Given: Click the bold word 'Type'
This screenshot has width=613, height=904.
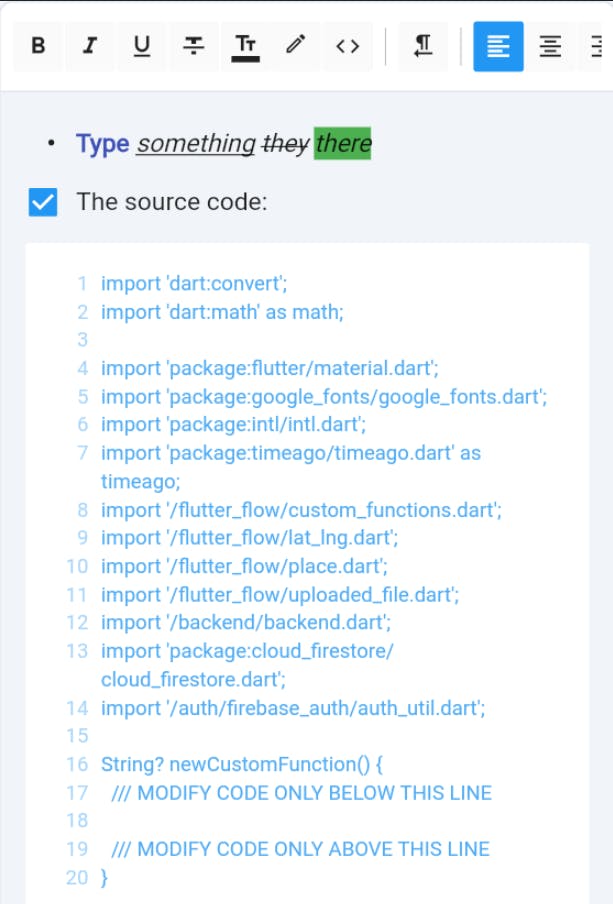Looking at the screenshot, I should (102, 144).
